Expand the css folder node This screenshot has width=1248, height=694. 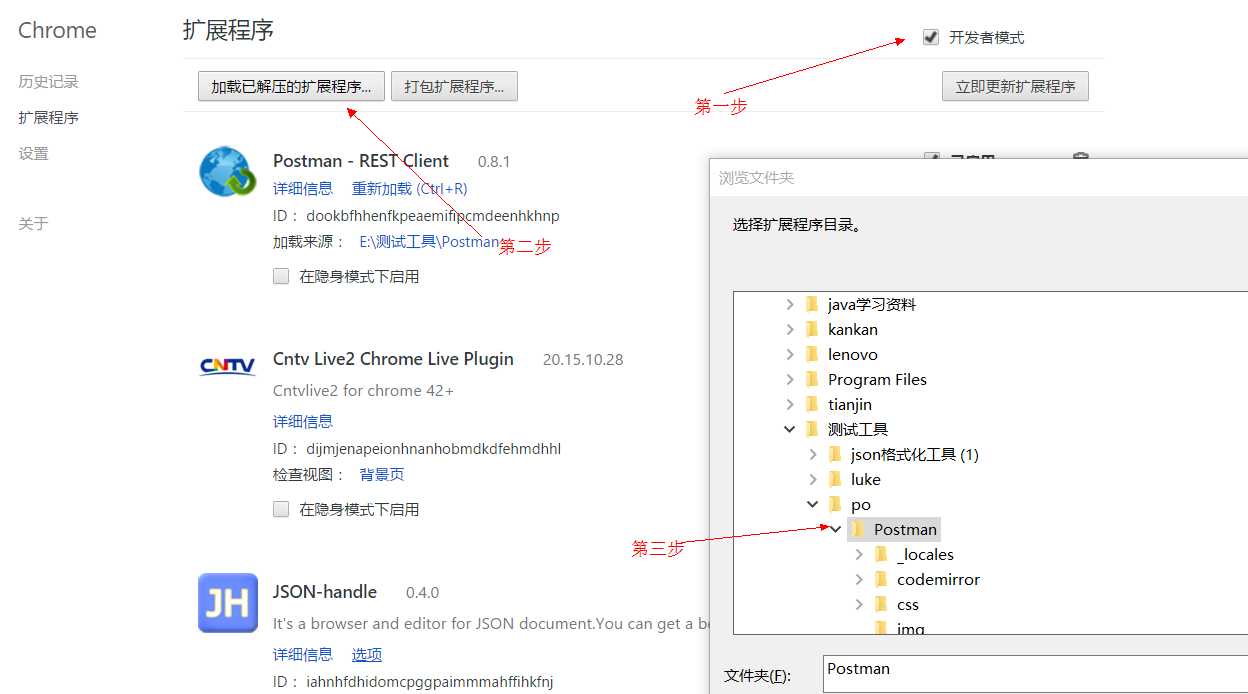(x=859, y=604)
